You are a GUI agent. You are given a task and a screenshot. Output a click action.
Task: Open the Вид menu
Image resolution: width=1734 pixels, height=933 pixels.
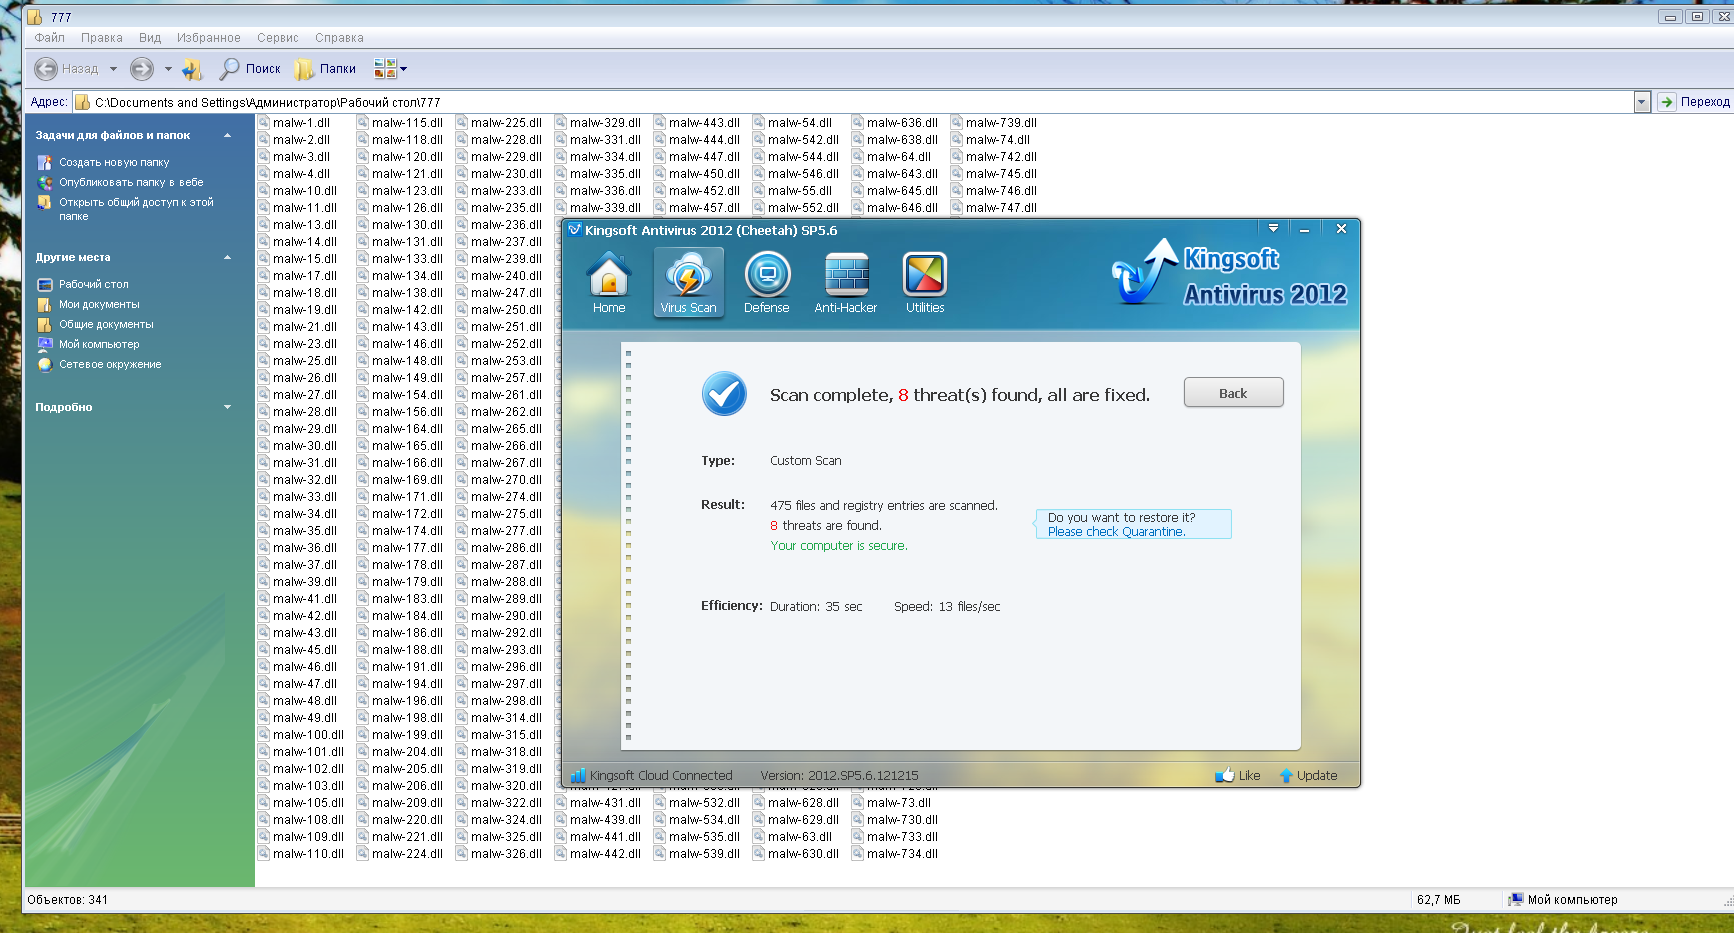pyautogui.click(x=150, y=38)
